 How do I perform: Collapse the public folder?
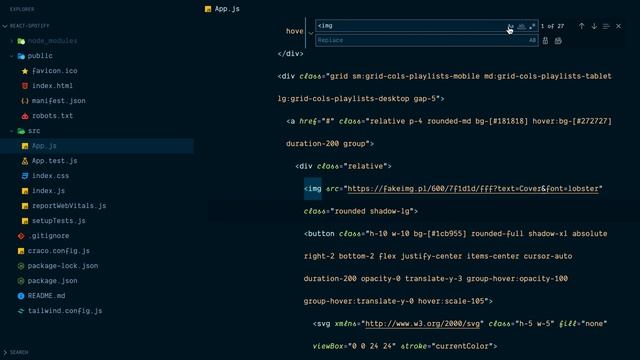(11, 56)
